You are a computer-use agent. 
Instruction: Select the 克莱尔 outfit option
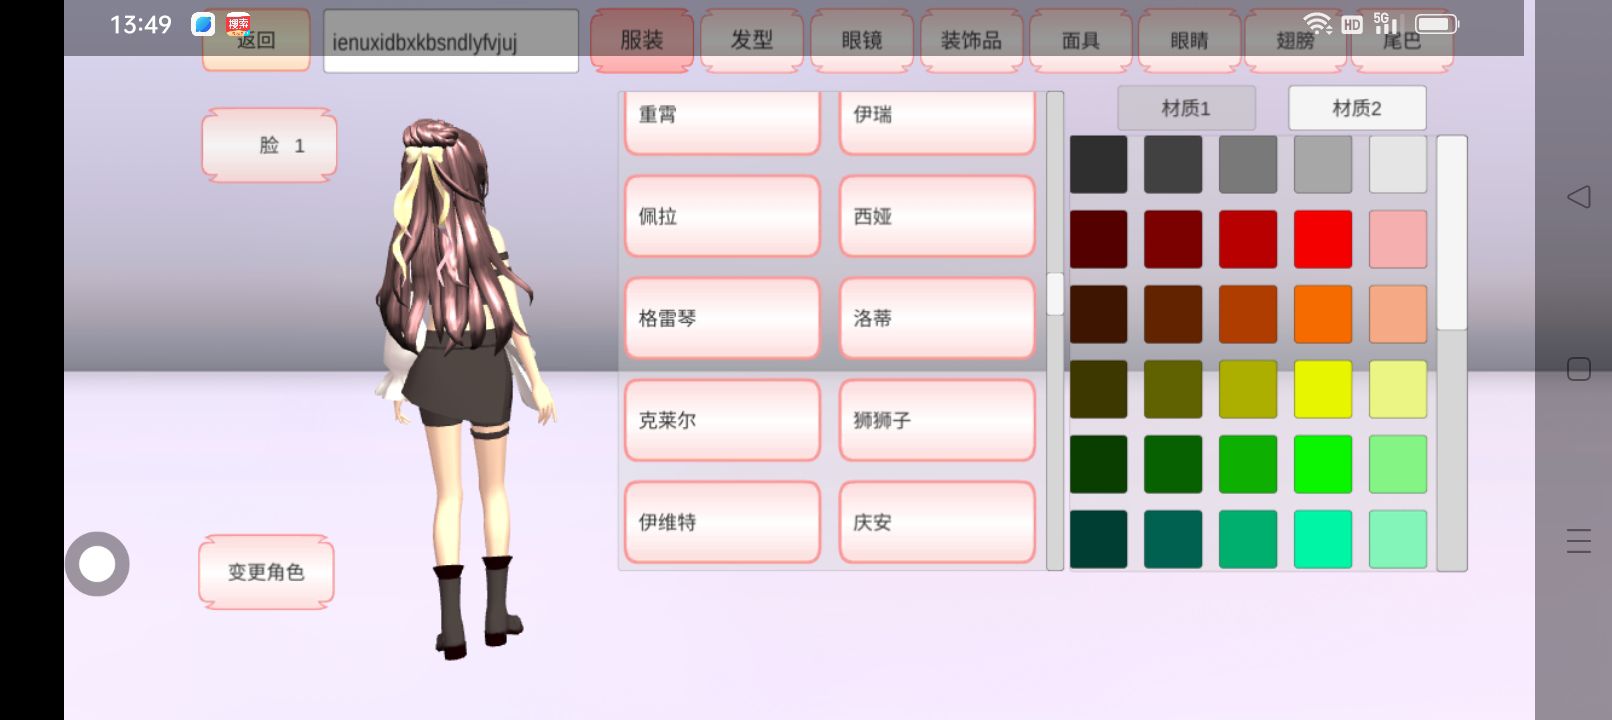(x=722, y=420)
